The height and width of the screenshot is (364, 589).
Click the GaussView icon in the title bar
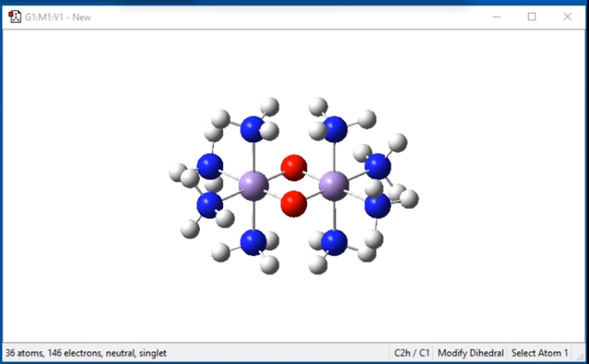(15, 17)
